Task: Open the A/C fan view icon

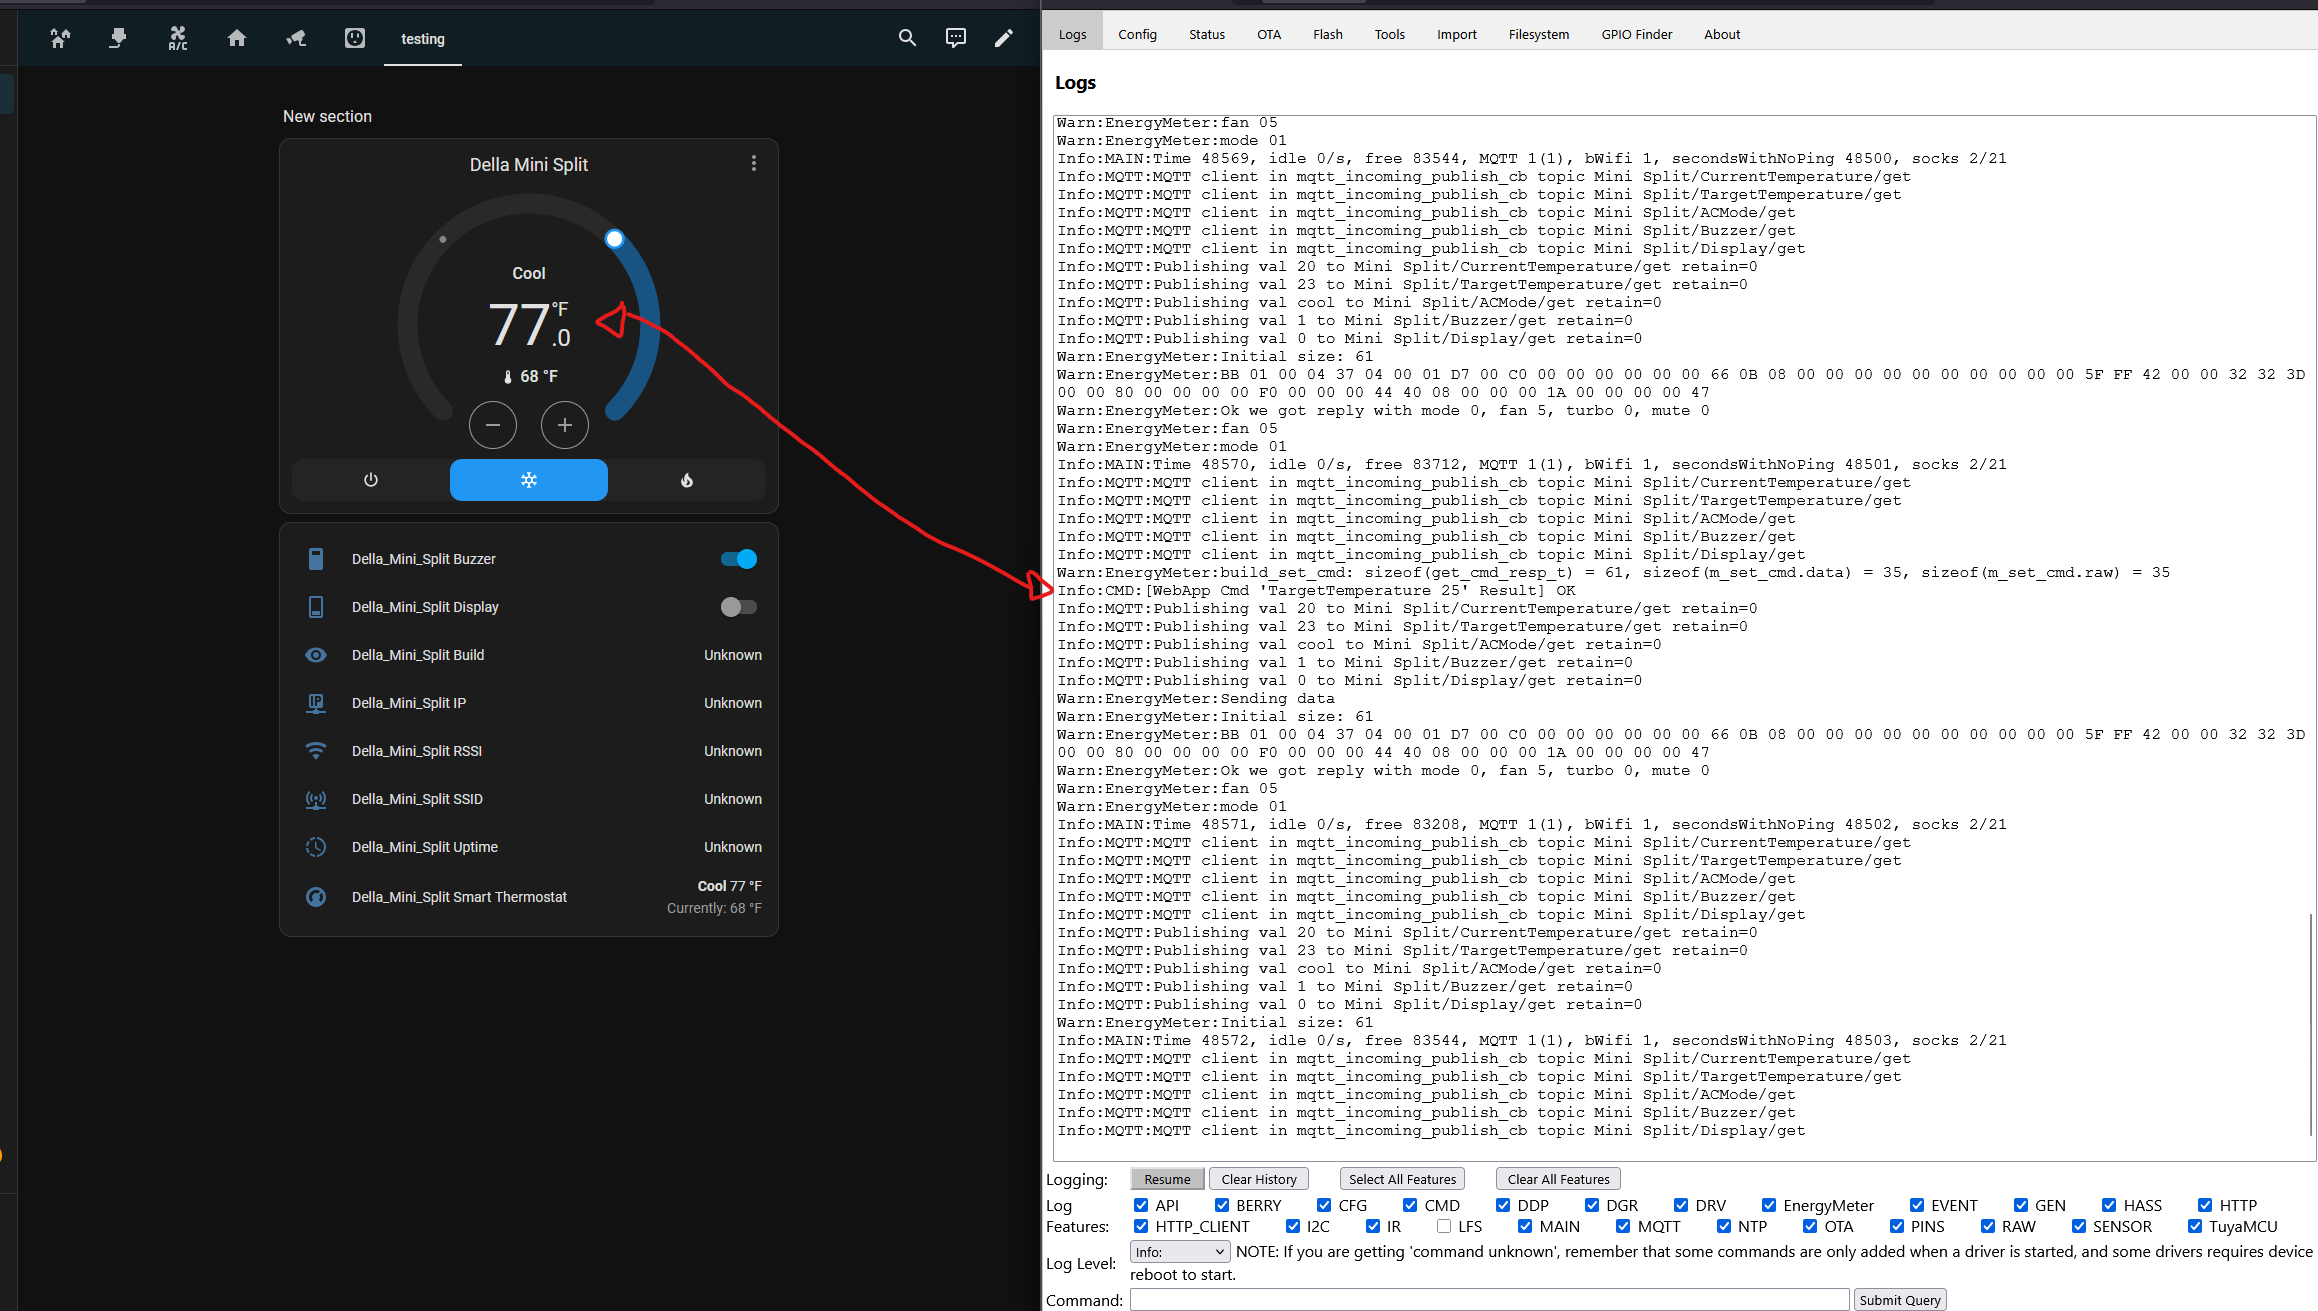Action: coord(178,38)
